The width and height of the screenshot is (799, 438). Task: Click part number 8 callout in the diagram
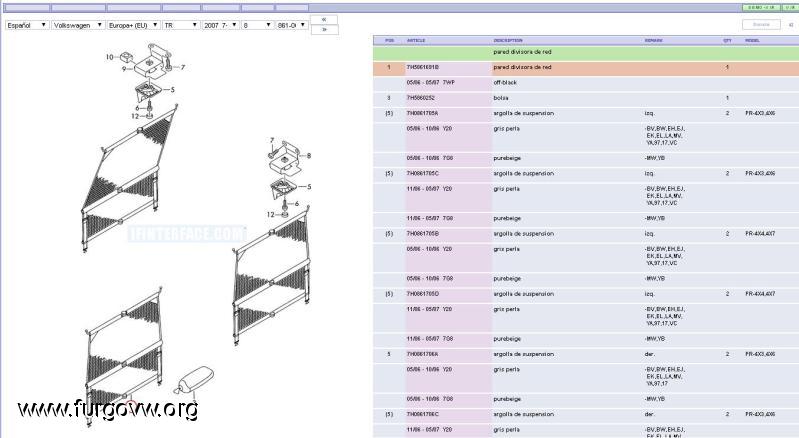tap(309, 156)
